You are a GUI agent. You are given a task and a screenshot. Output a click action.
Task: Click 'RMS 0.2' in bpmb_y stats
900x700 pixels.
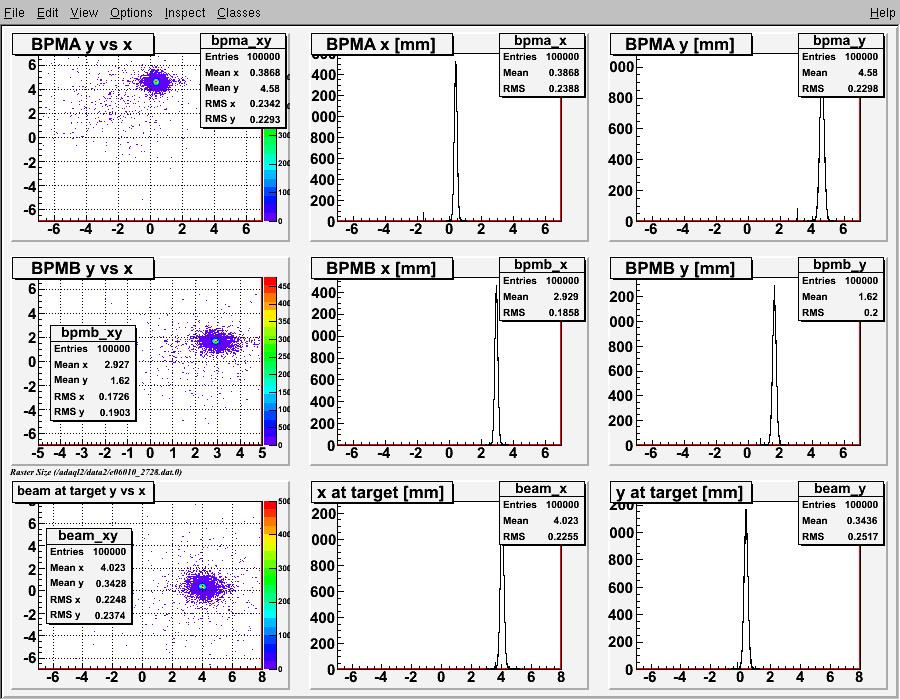click(x=840, y=313)
